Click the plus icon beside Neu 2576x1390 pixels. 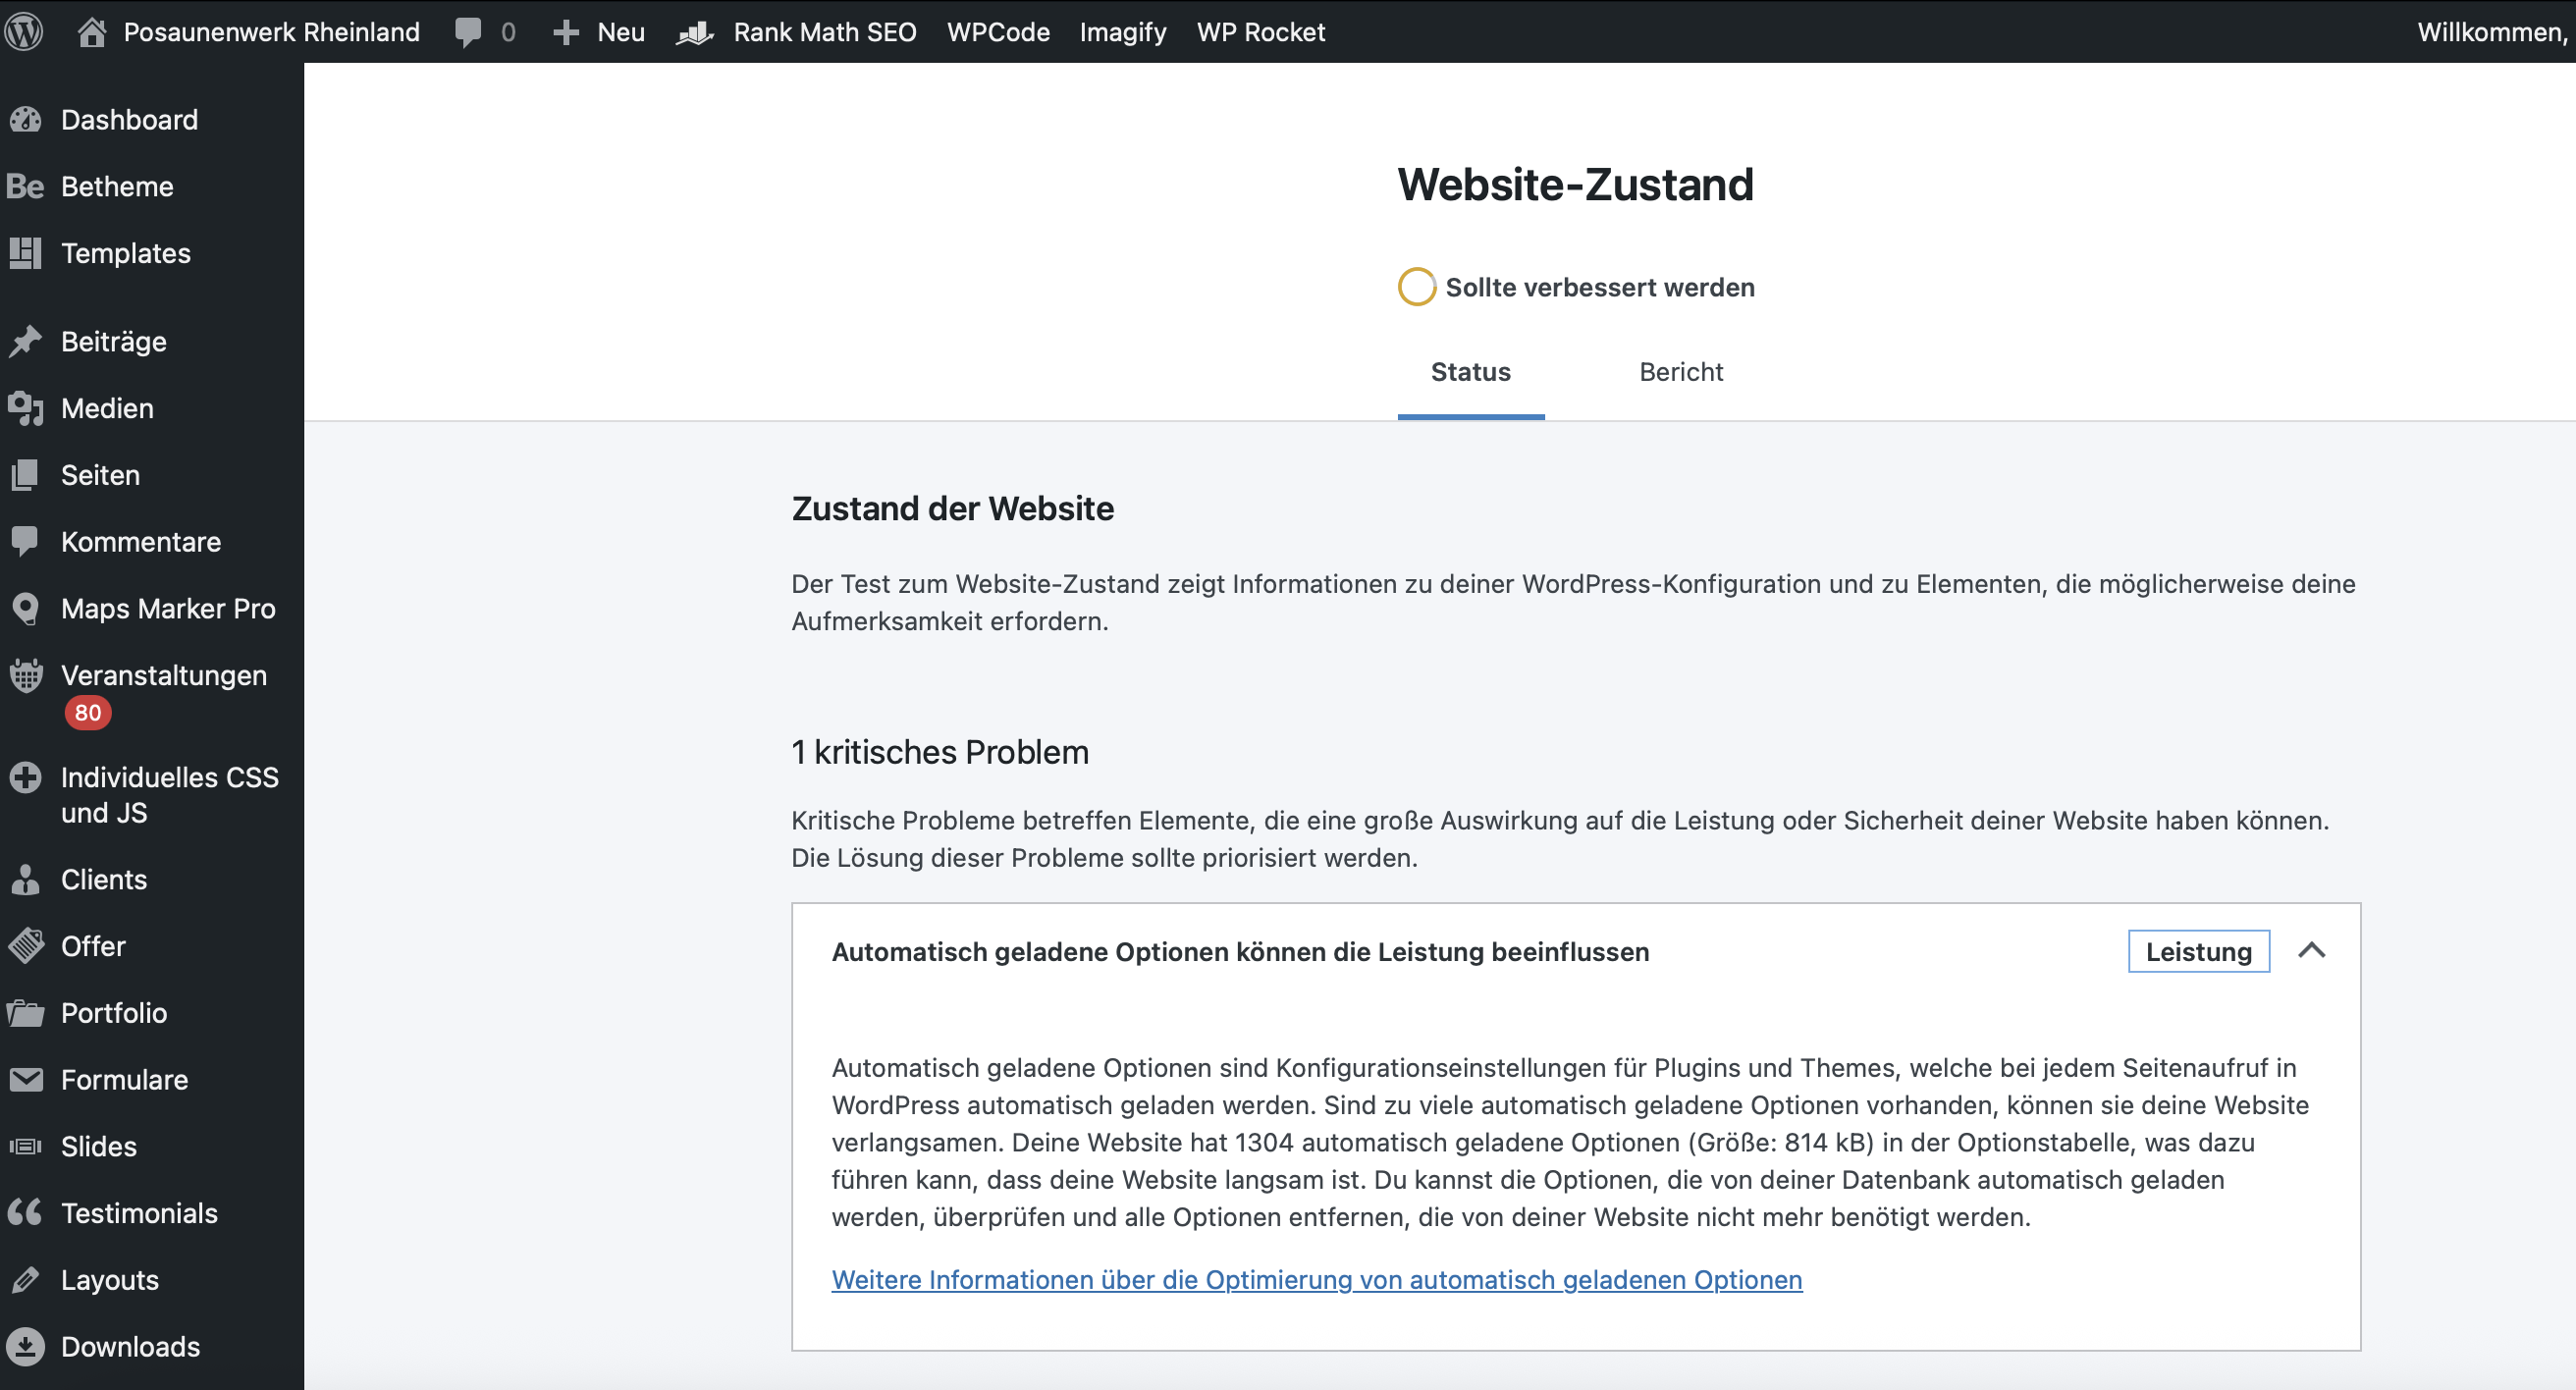(566, 32)
